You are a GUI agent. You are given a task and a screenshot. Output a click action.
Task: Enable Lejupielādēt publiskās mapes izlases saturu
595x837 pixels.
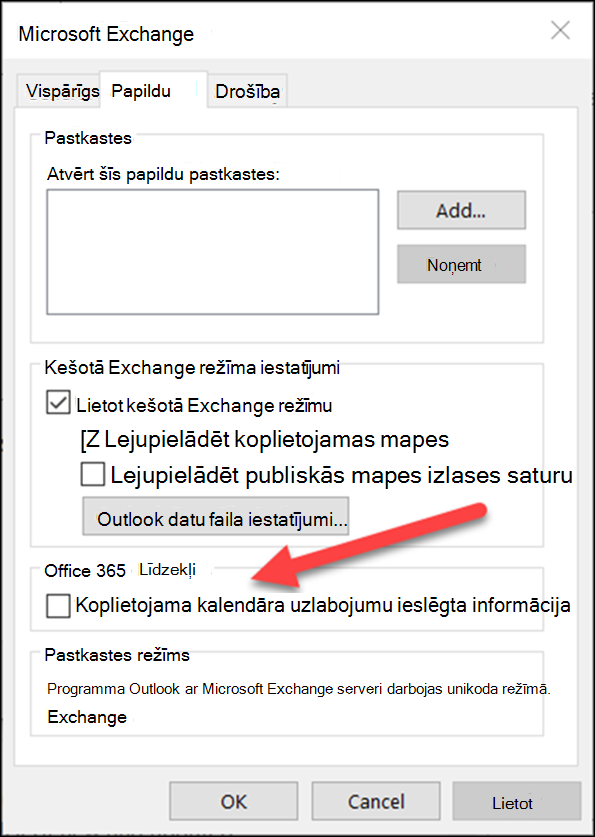tap(92, 475)
